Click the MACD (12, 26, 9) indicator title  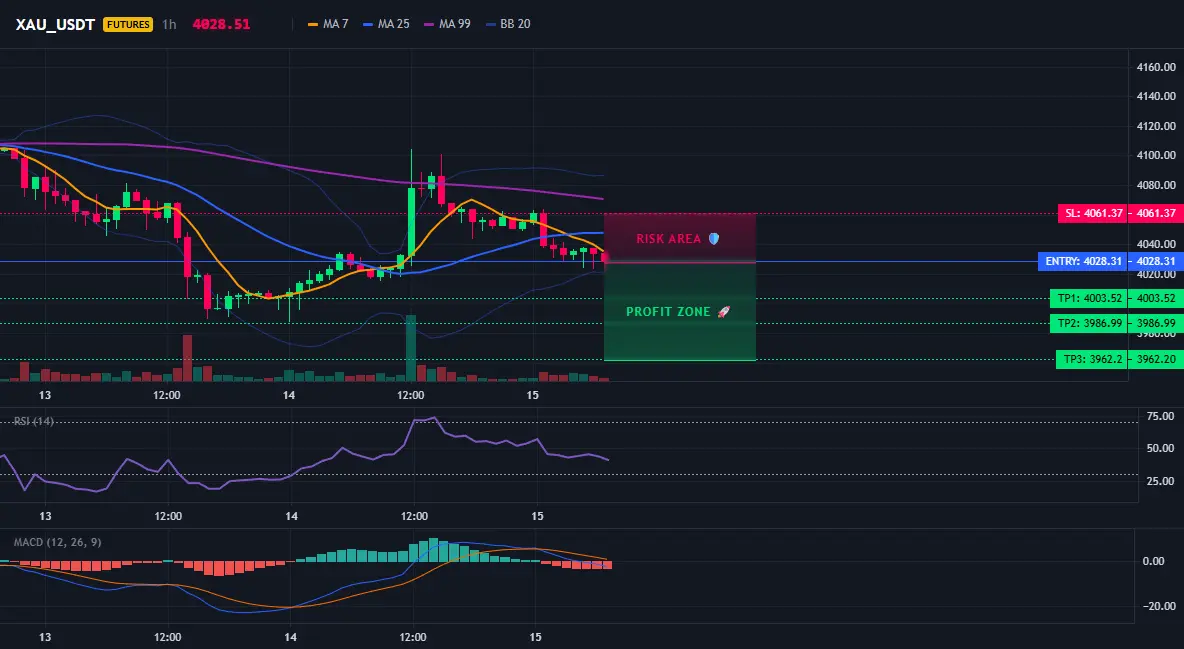(57, 542)
